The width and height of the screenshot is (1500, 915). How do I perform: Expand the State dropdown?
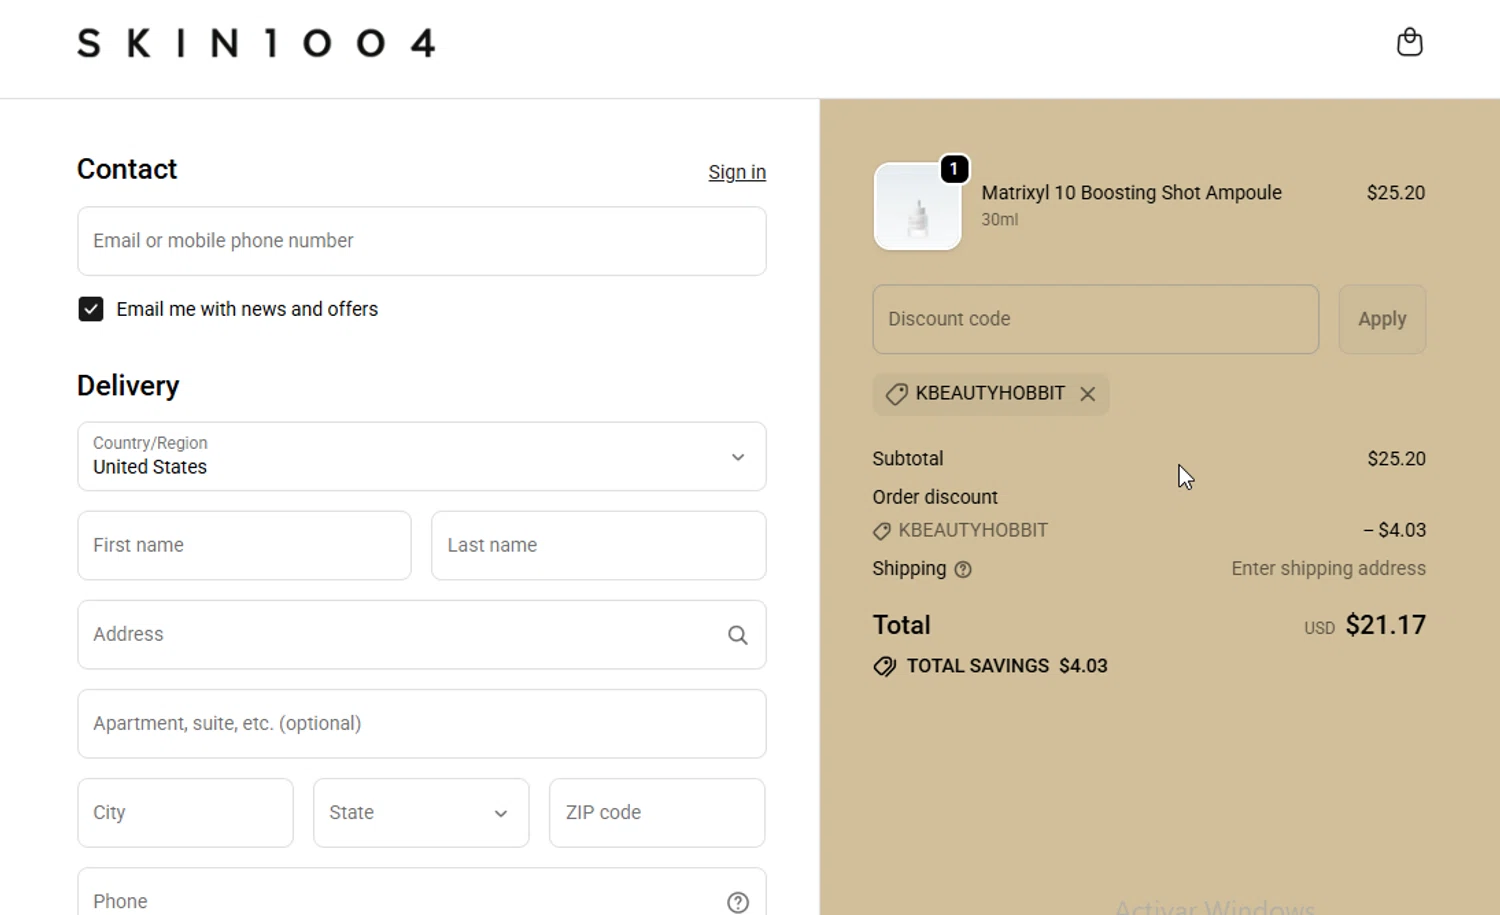point(421,813)
